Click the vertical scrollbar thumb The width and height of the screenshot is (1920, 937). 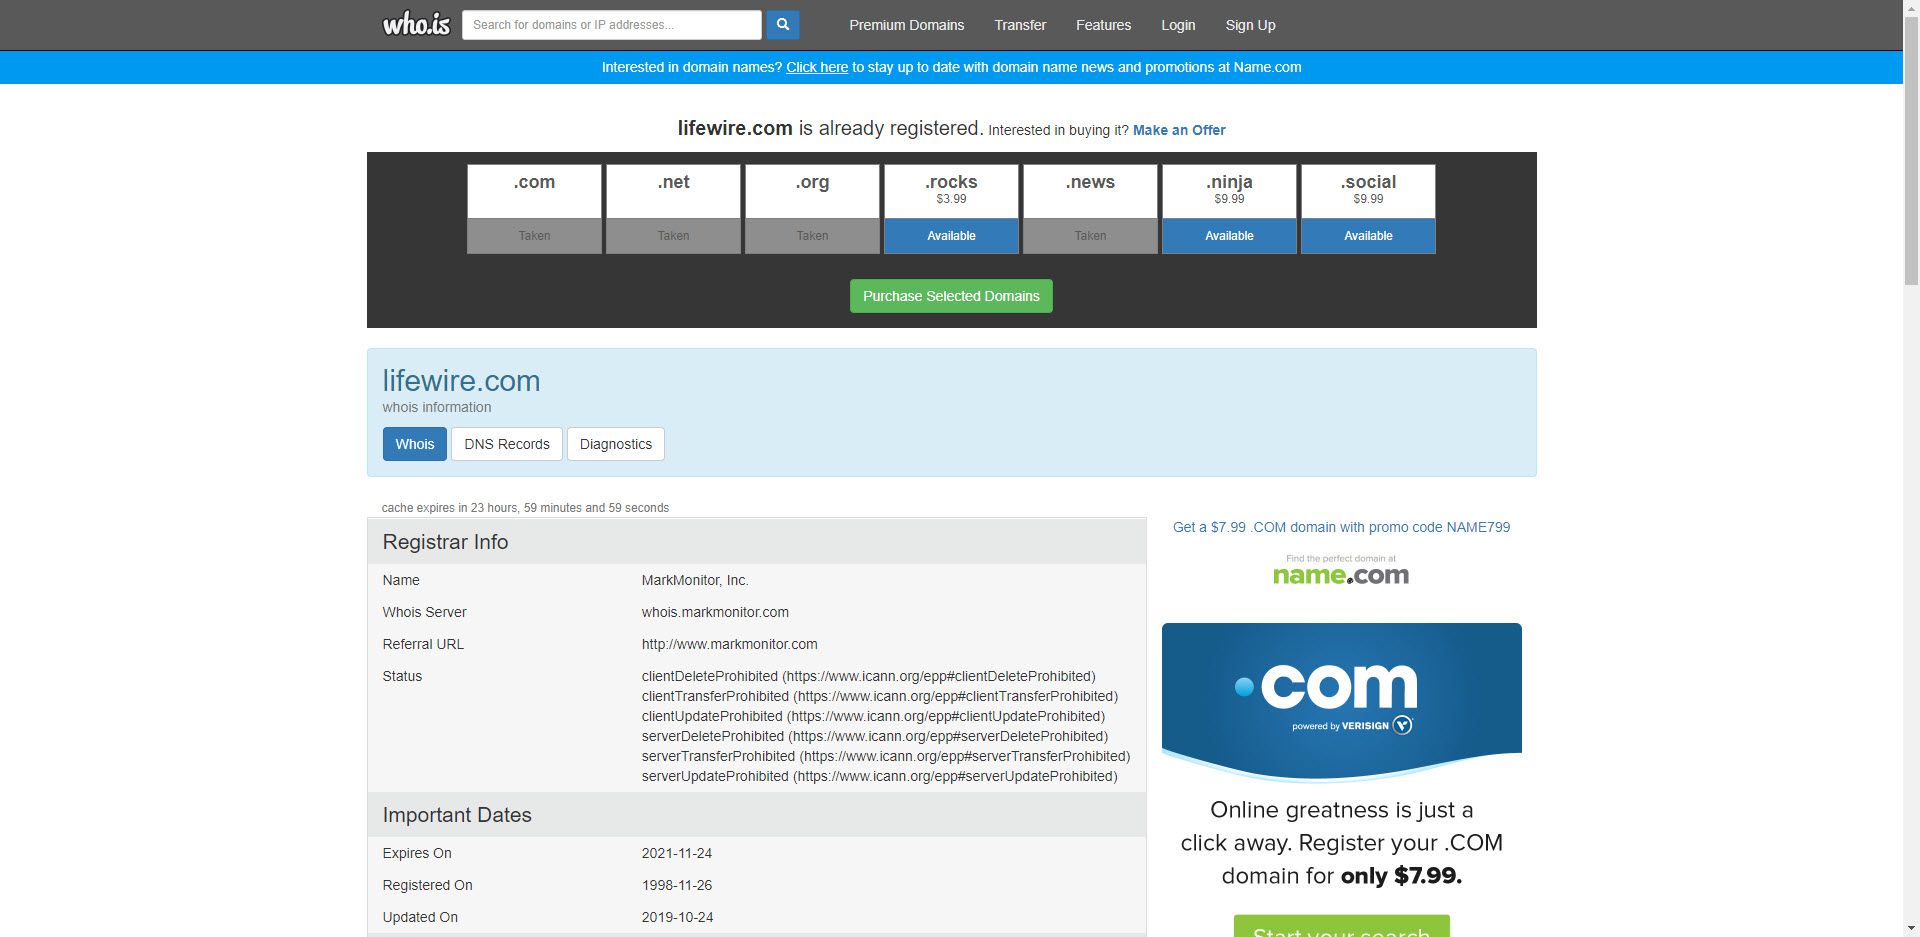pyautogui.click(x=1911, y=152)
